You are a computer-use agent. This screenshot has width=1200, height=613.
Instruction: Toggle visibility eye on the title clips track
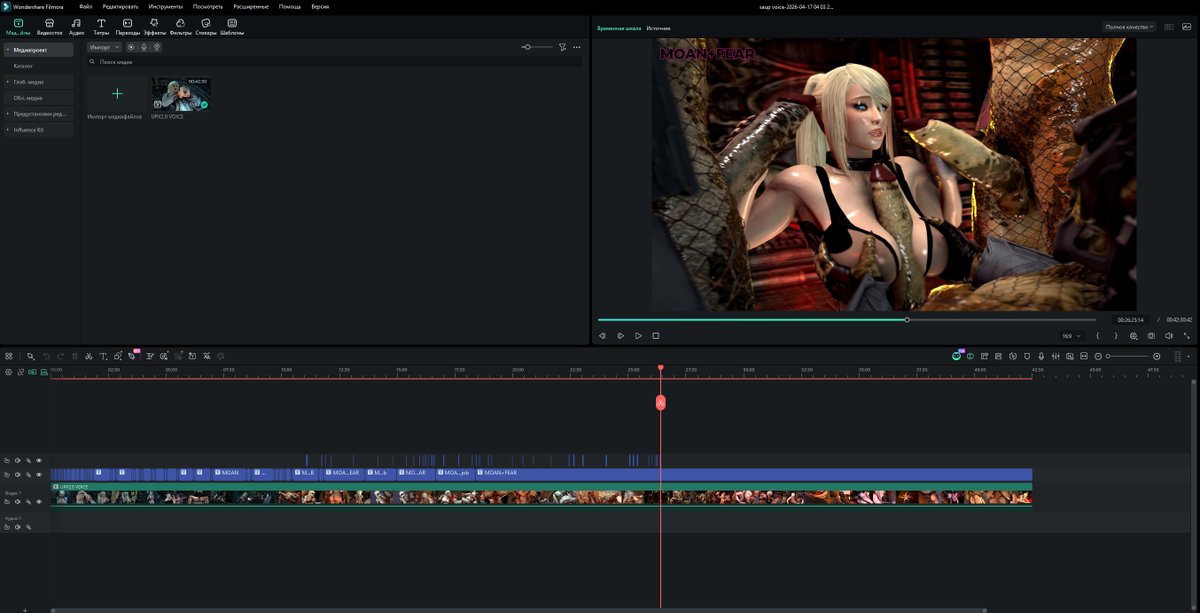point(39,475)
